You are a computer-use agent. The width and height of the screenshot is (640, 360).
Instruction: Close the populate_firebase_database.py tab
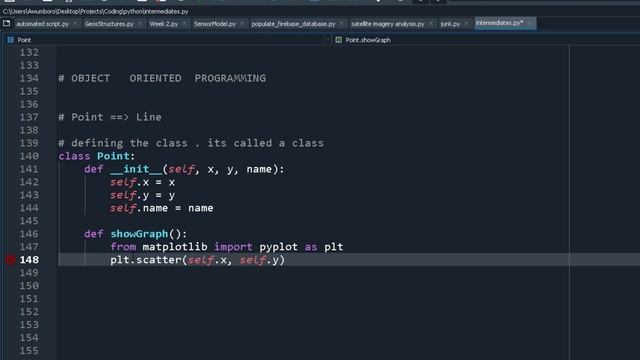(341, 24)
